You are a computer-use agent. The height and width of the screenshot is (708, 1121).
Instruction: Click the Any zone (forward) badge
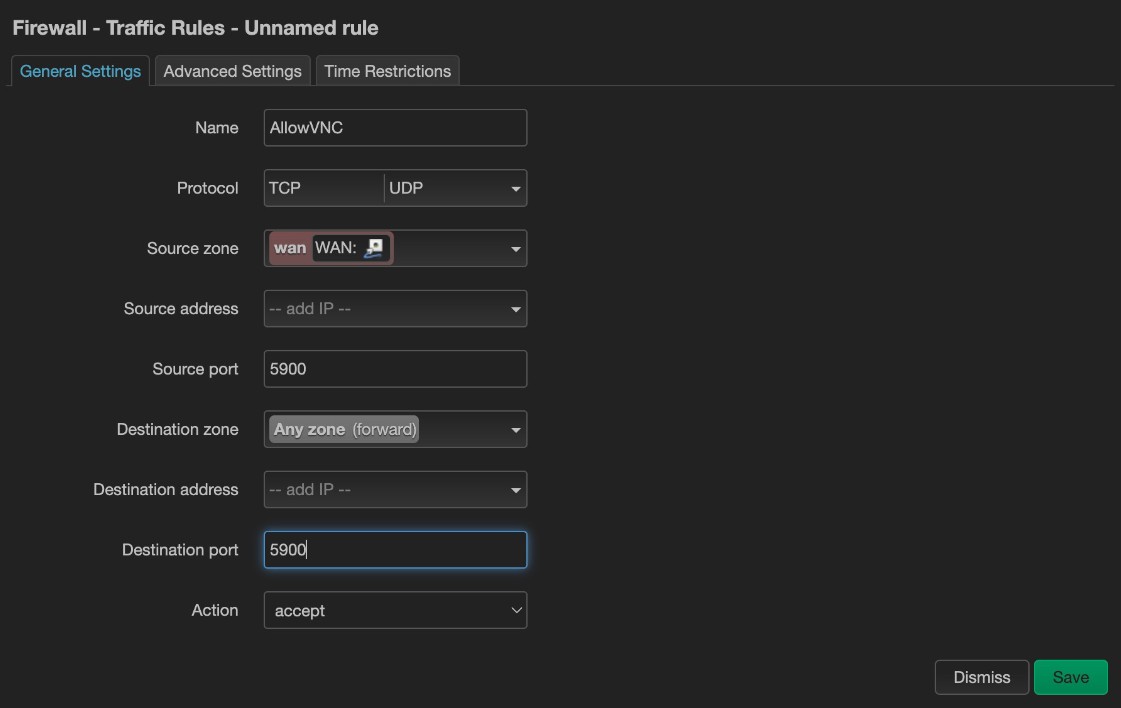344,429
